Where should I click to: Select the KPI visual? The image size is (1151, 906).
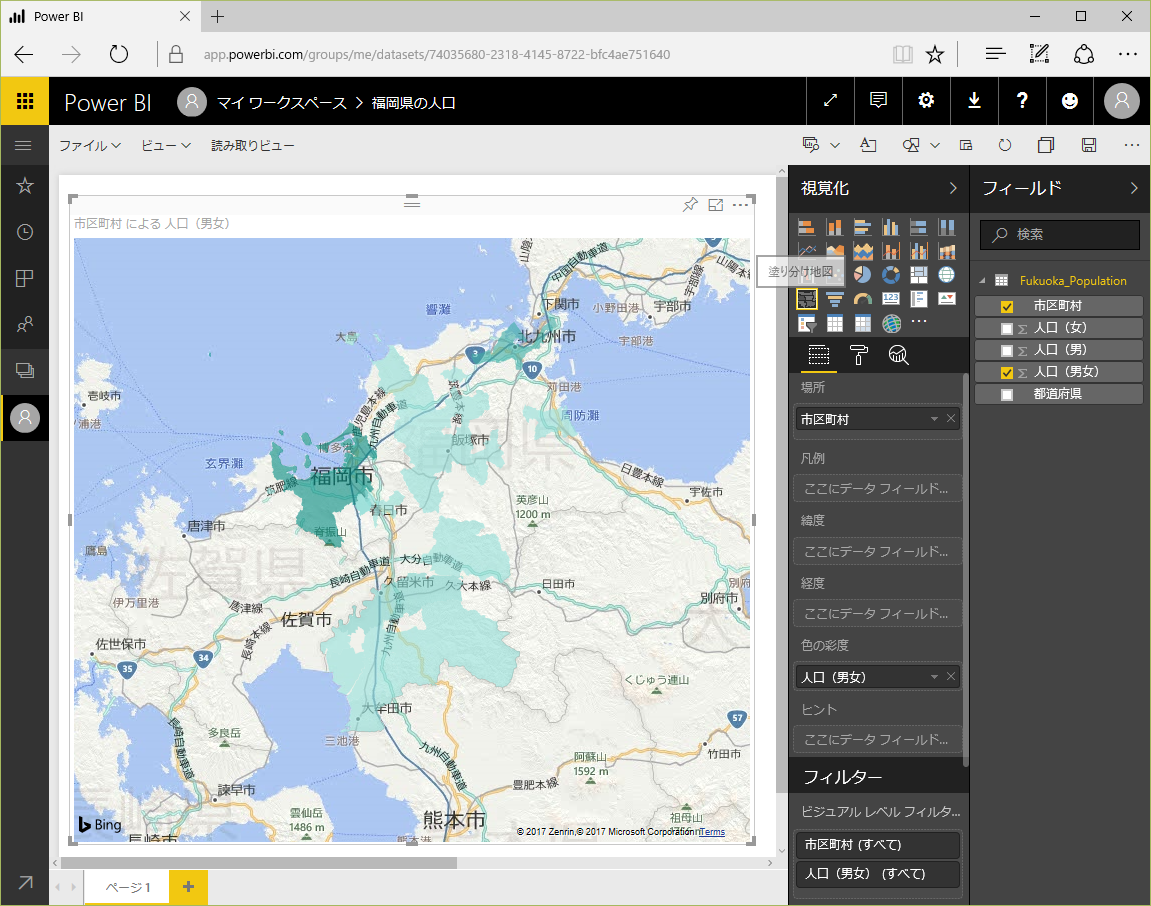click(x=947, y=299)
